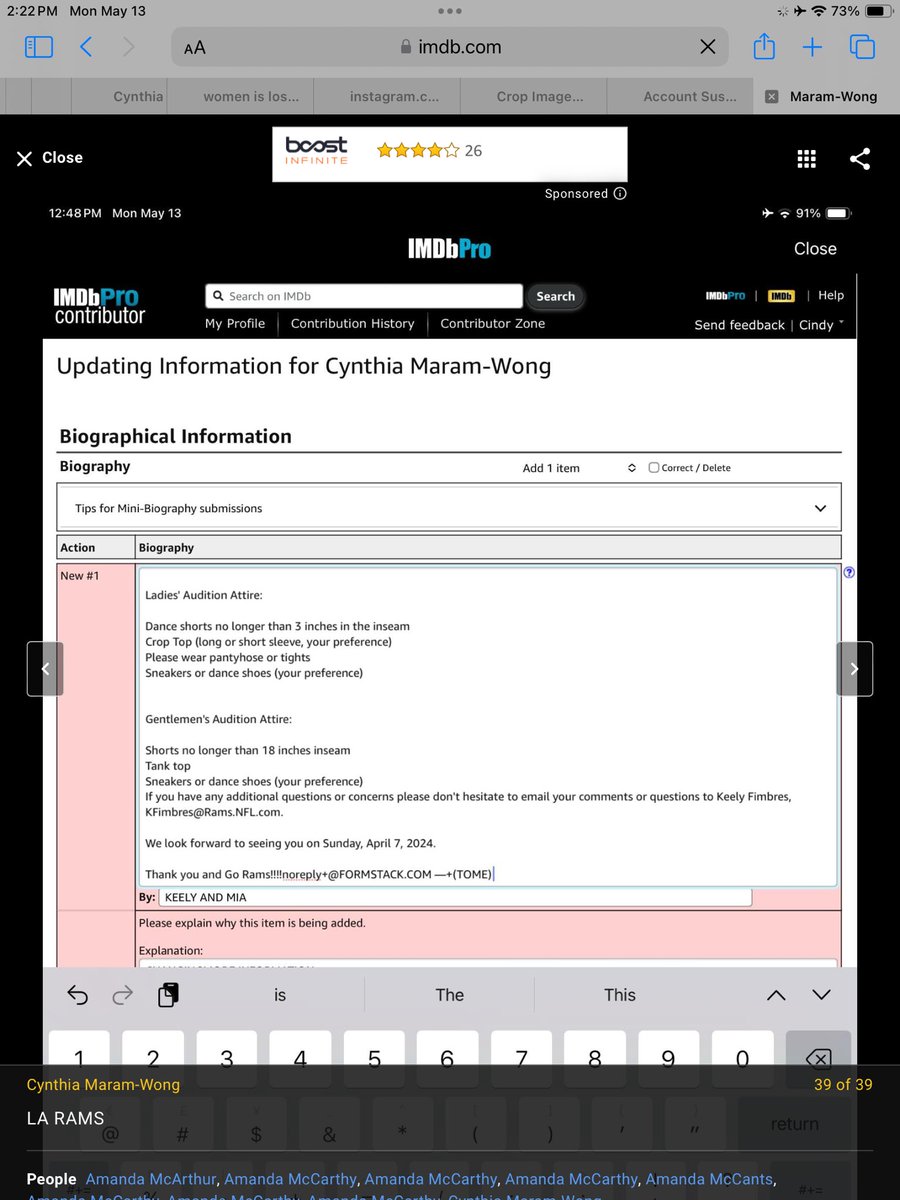Click the Cynthia Maram-Wong caption title
Viewport: 900px width, 1200px height.
click(x=103, y=1084)
